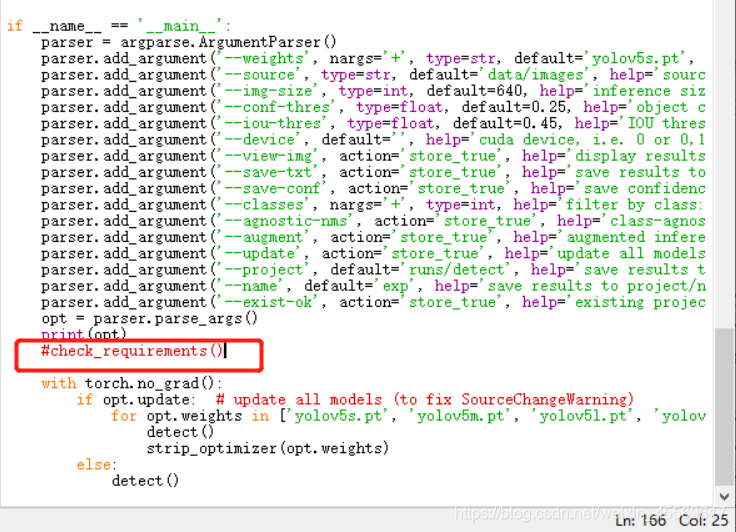
Task: Click the Col: 25 status indicator
Action: tap(704, 519)
